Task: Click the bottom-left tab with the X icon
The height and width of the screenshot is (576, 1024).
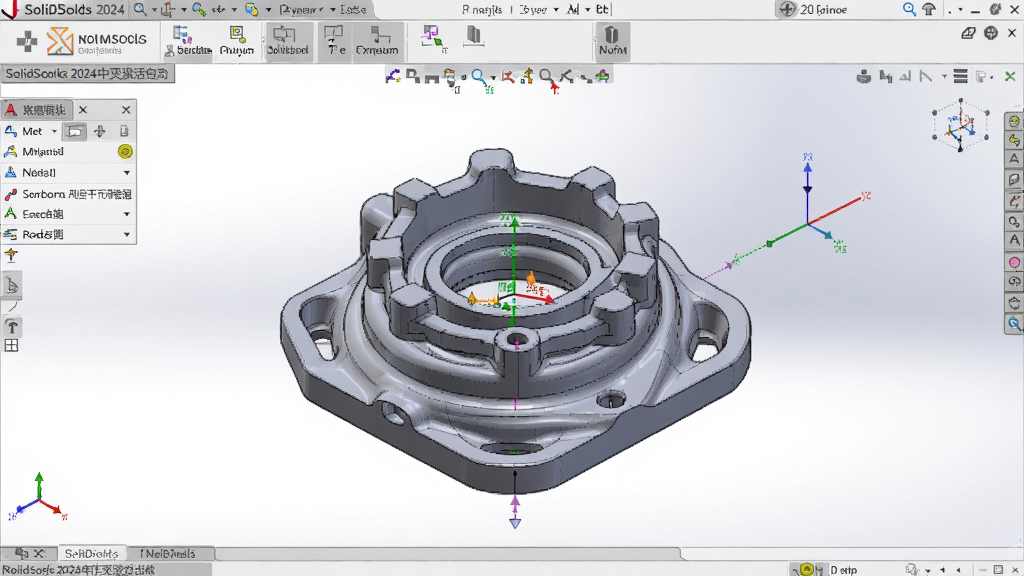Action: 29,553
